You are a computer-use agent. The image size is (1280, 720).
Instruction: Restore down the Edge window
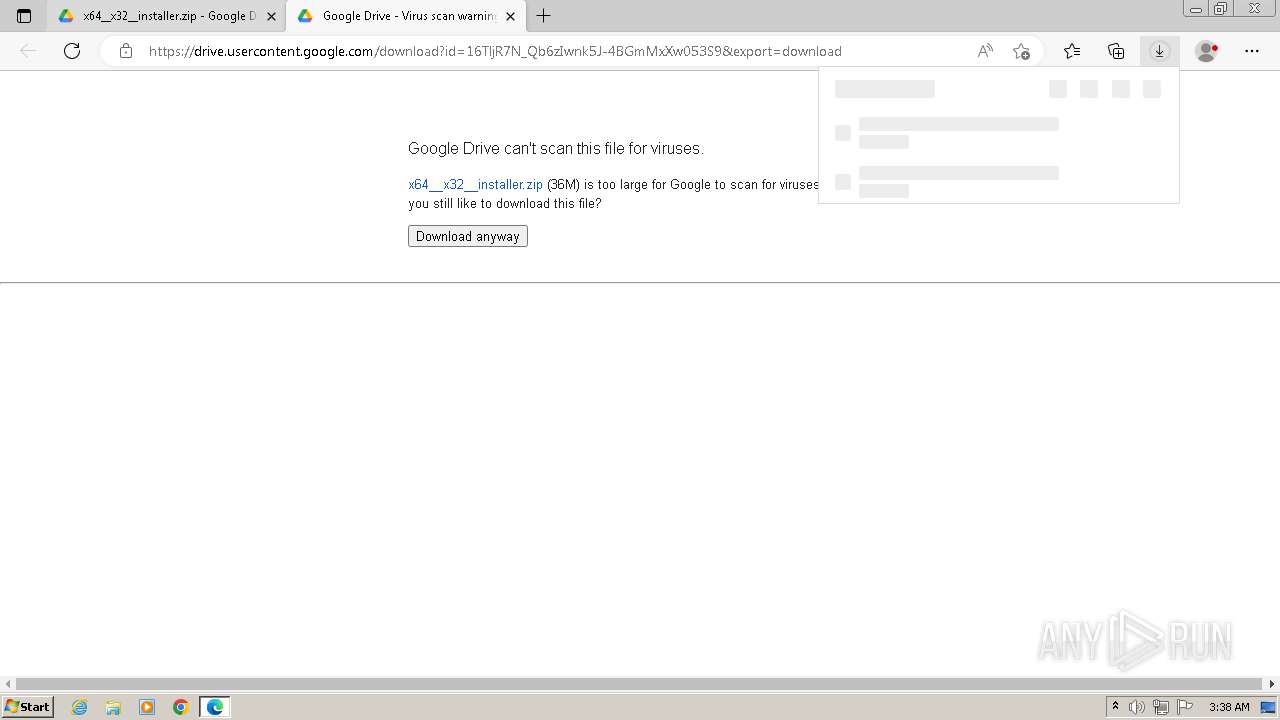(1220, 9)
